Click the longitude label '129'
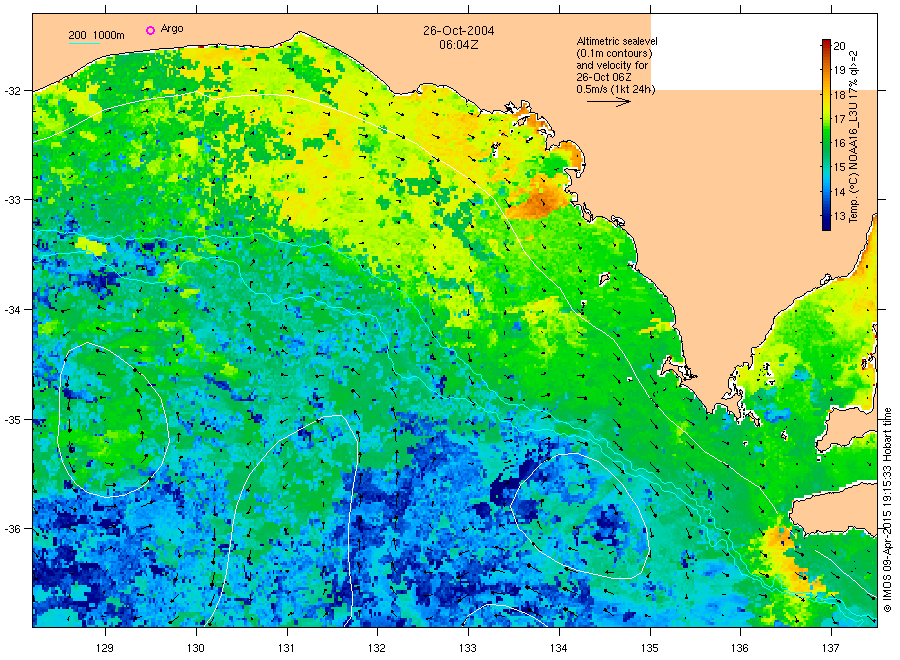Screen dimensions: 900x660 (x=105, y=648)
